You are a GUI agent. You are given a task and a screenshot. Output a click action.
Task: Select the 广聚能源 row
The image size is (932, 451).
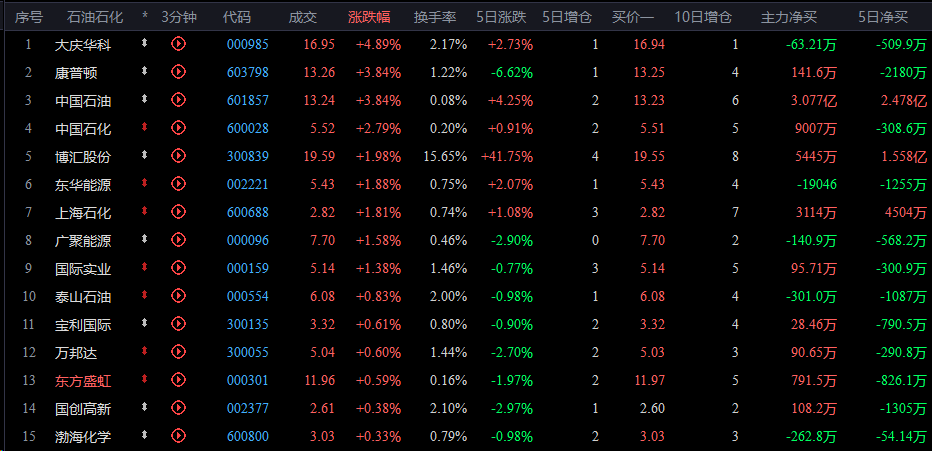(466, 240)
